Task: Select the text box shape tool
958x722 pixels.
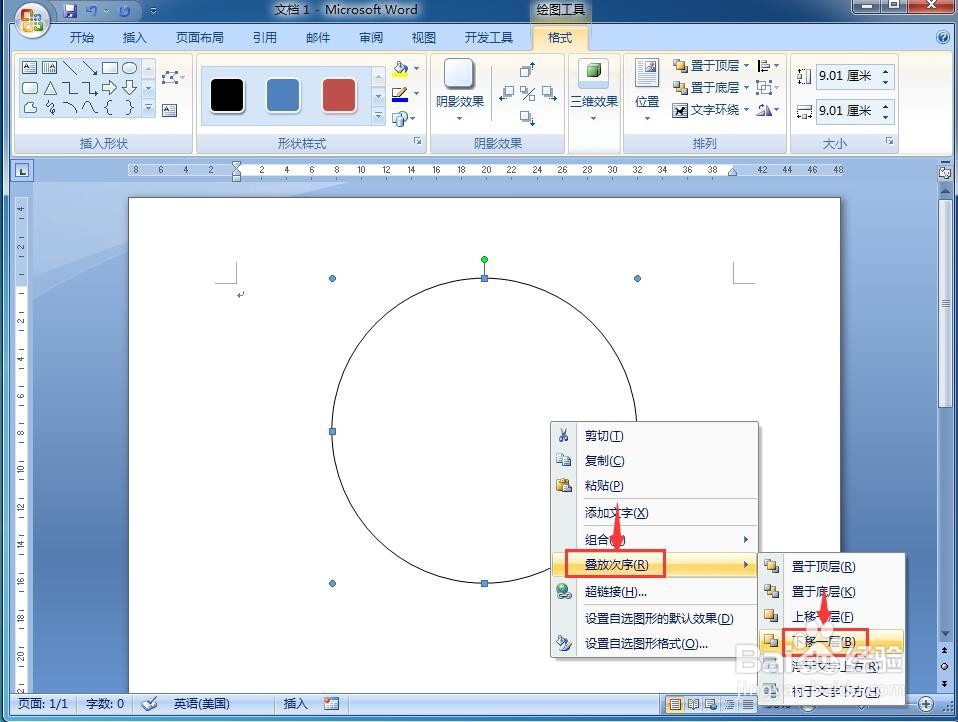Action: point(29,67)
